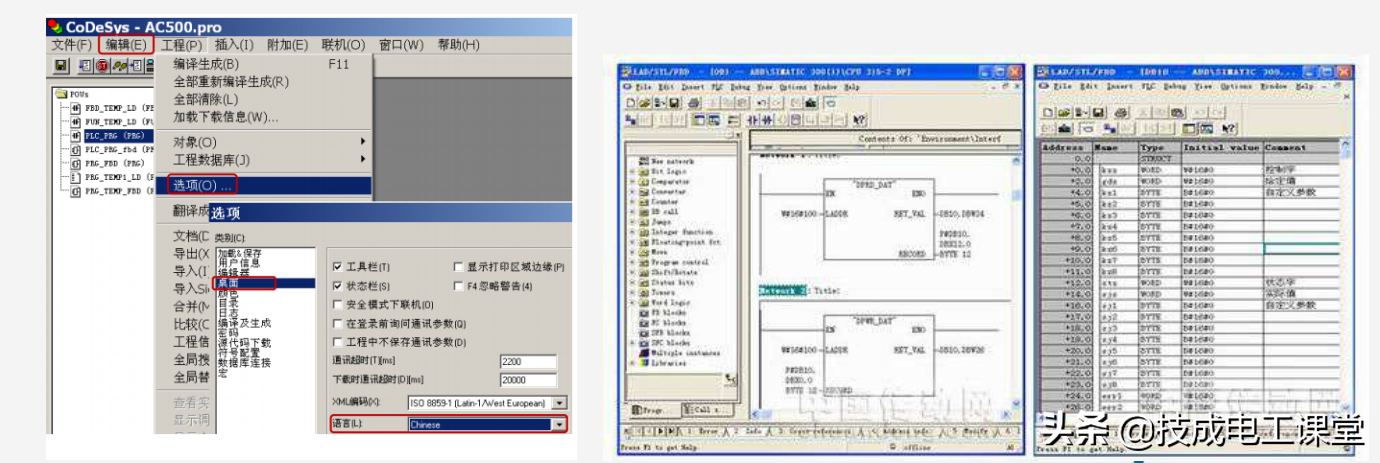
Task: Open the 联机(O) menu
Action: point(343,45)
